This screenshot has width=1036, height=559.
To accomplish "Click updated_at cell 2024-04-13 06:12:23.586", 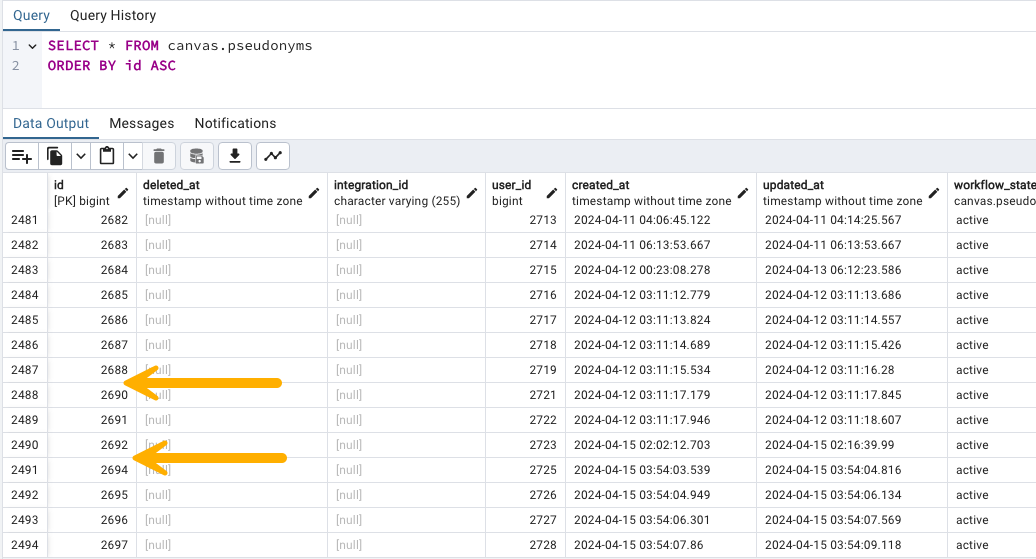I will tap(852, 270).
